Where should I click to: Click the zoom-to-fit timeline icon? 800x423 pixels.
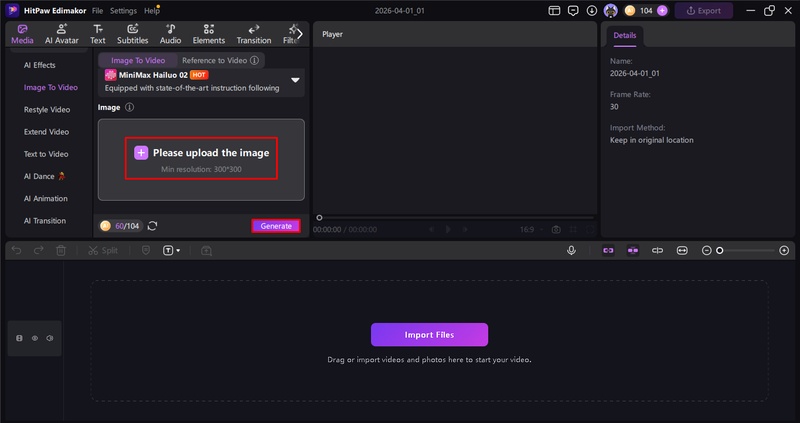681,250
